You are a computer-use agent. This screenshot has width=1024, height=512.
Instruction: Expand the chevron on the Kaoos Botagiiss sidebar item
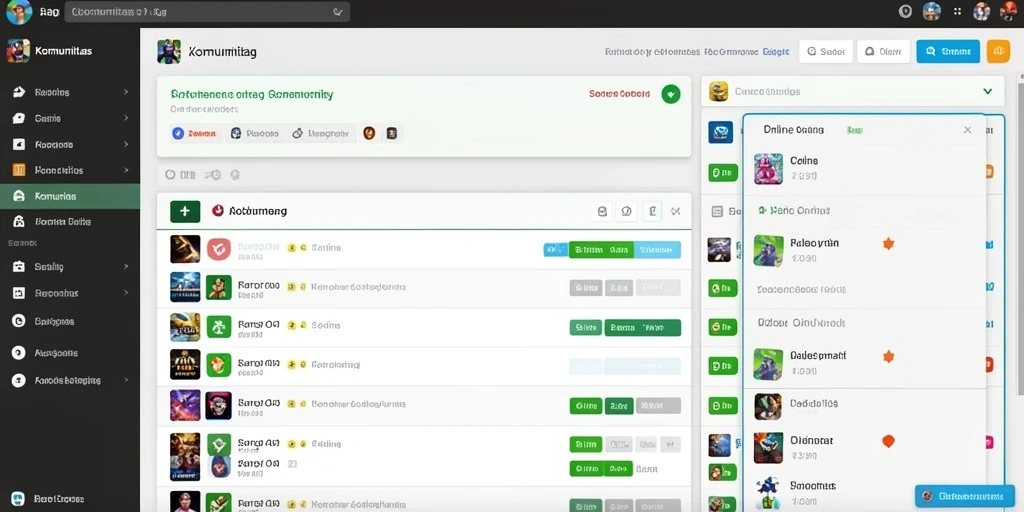tap(126, 380)
